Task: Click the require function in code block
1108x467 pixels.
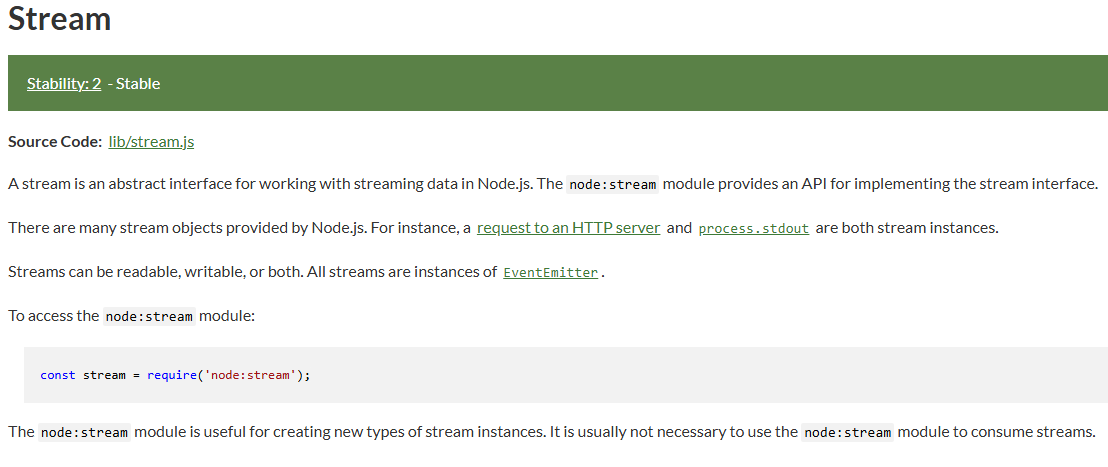Action: pyautogui.click(x=172, y=375)
